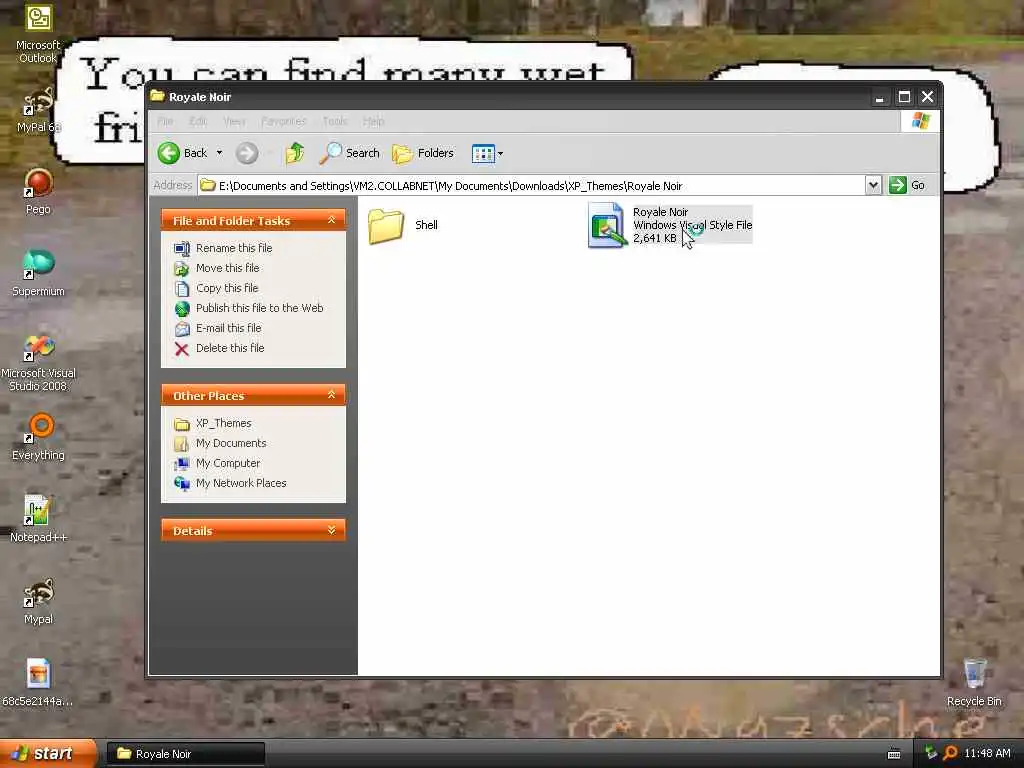Open the address bar dropdown arrow
1024x768 pixels.
point(873,185)
